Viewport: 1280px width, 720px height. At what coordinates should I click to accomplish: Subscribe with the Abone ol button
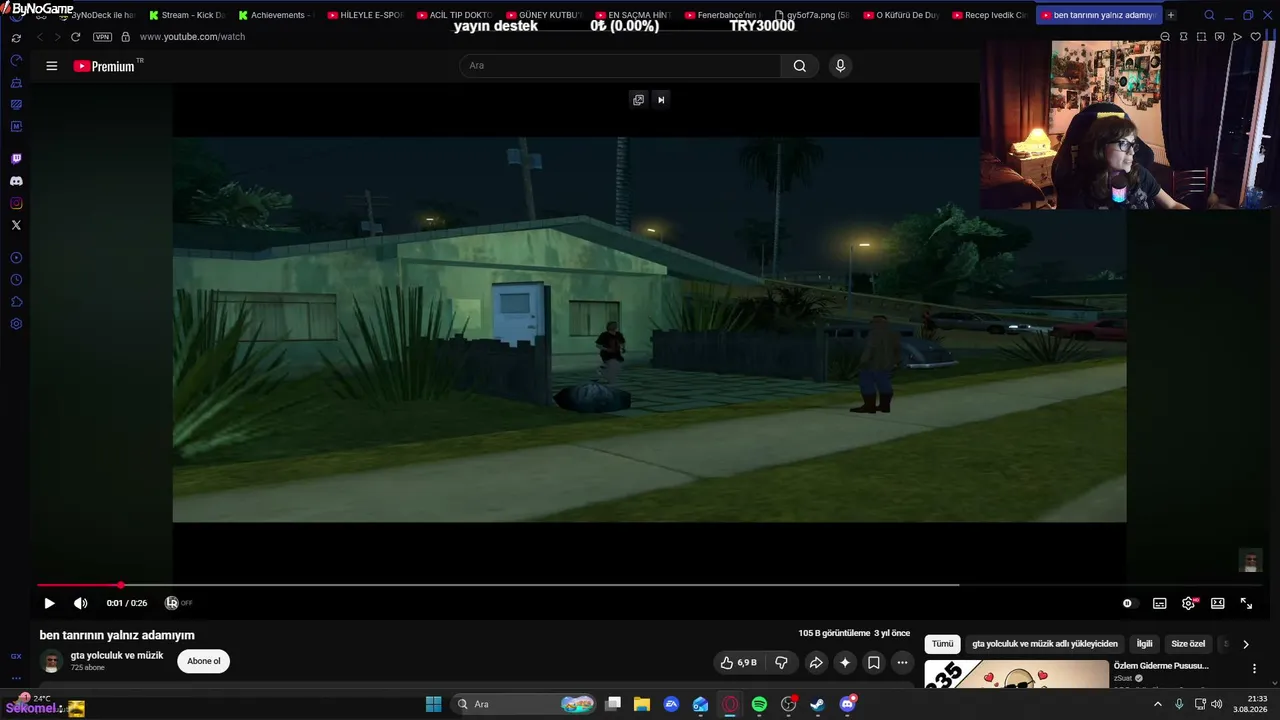click(x=204, y=661)
